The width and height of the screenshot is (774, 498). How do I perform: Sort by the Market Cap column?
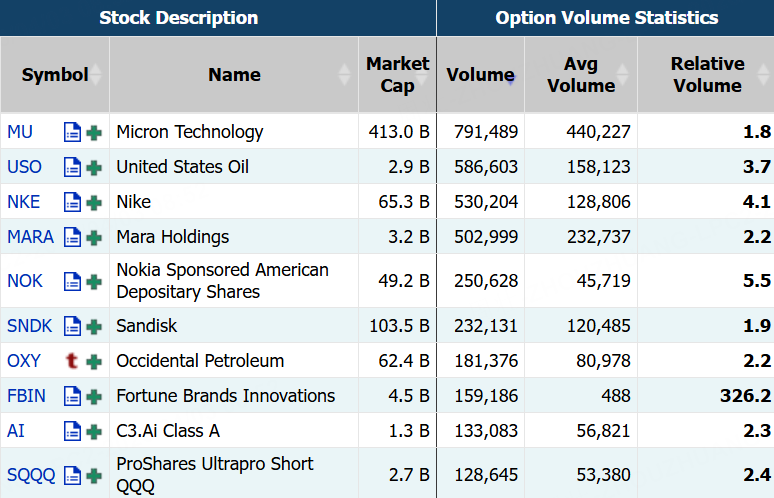point(397,75)
